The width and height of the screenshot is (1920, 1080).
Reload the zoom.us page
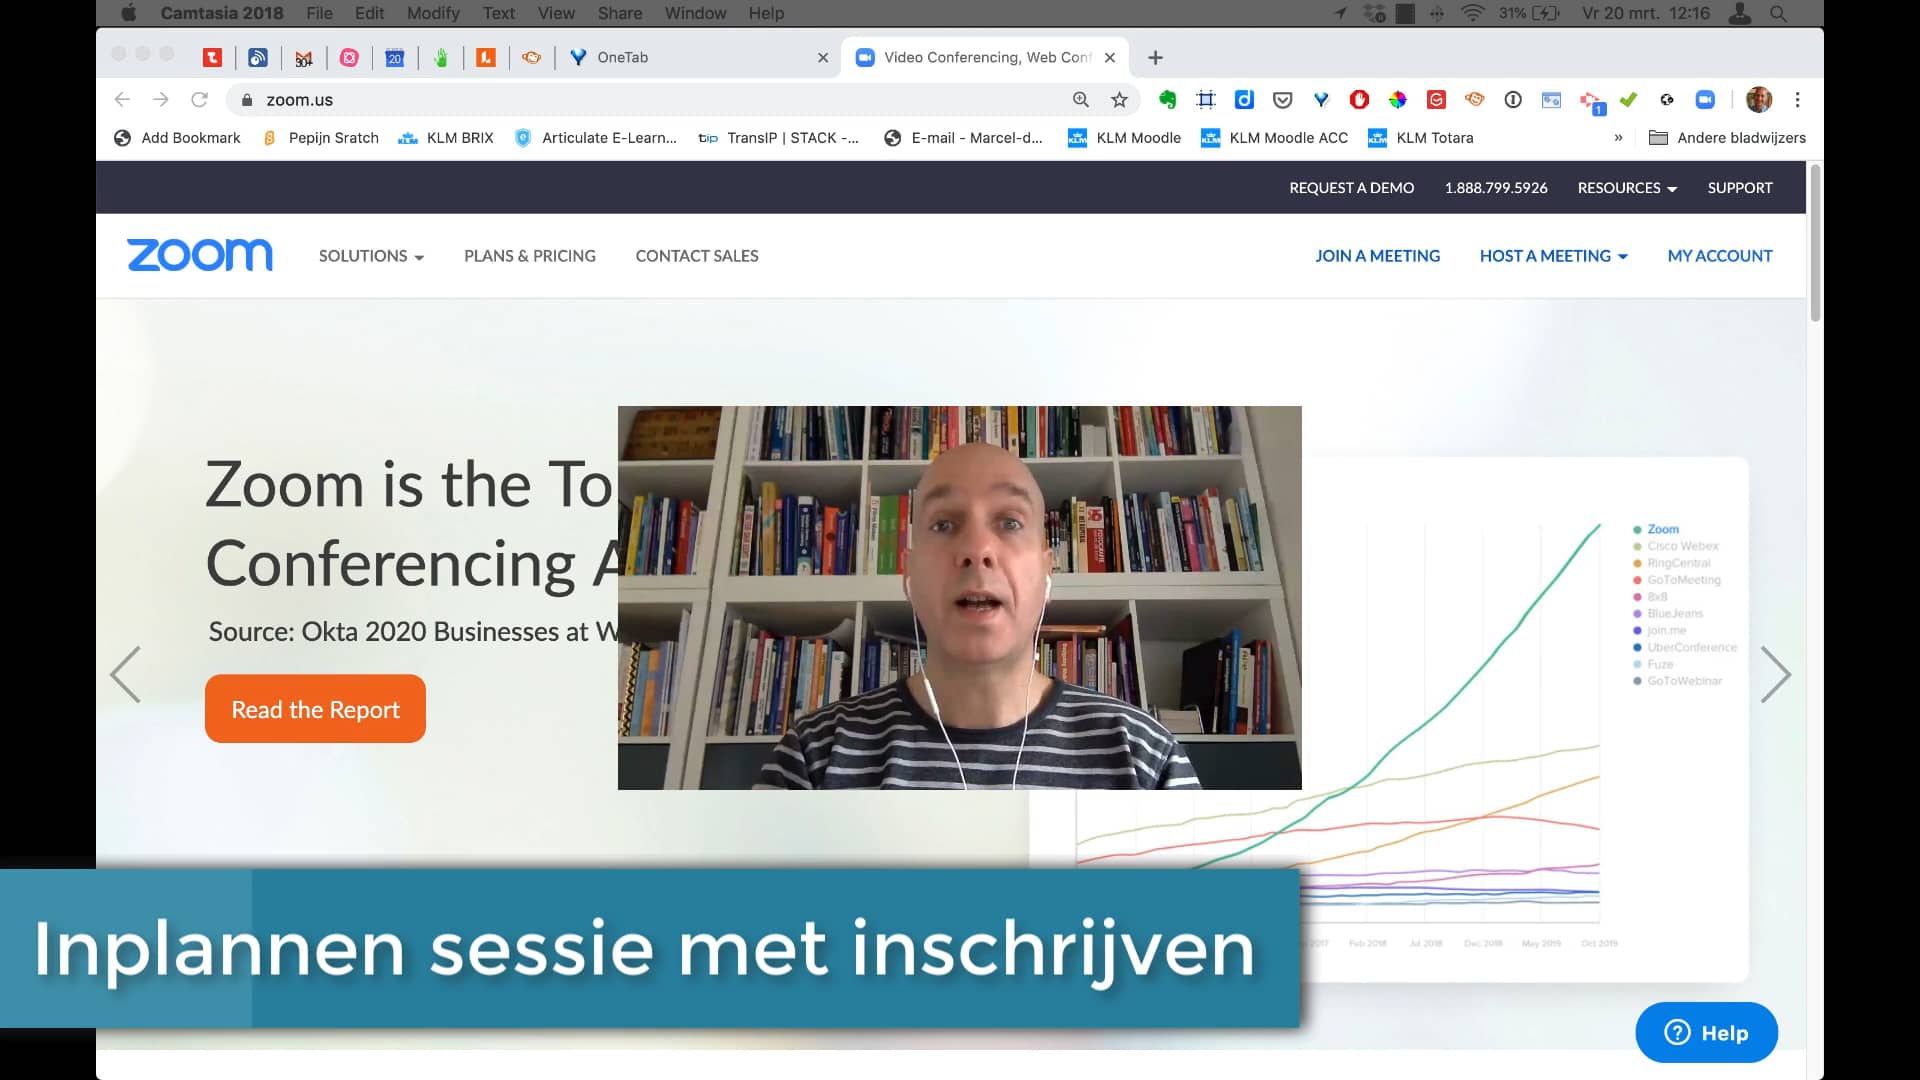click(x=199, y=99)
